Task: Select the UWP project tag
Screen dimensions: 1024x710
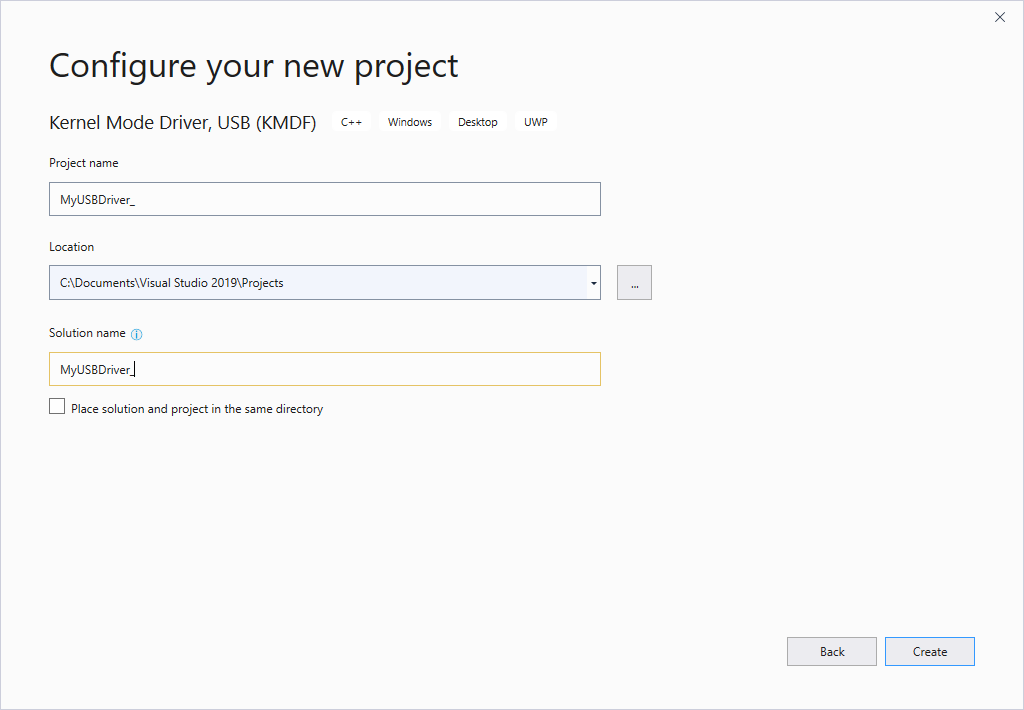Action: 536,121
